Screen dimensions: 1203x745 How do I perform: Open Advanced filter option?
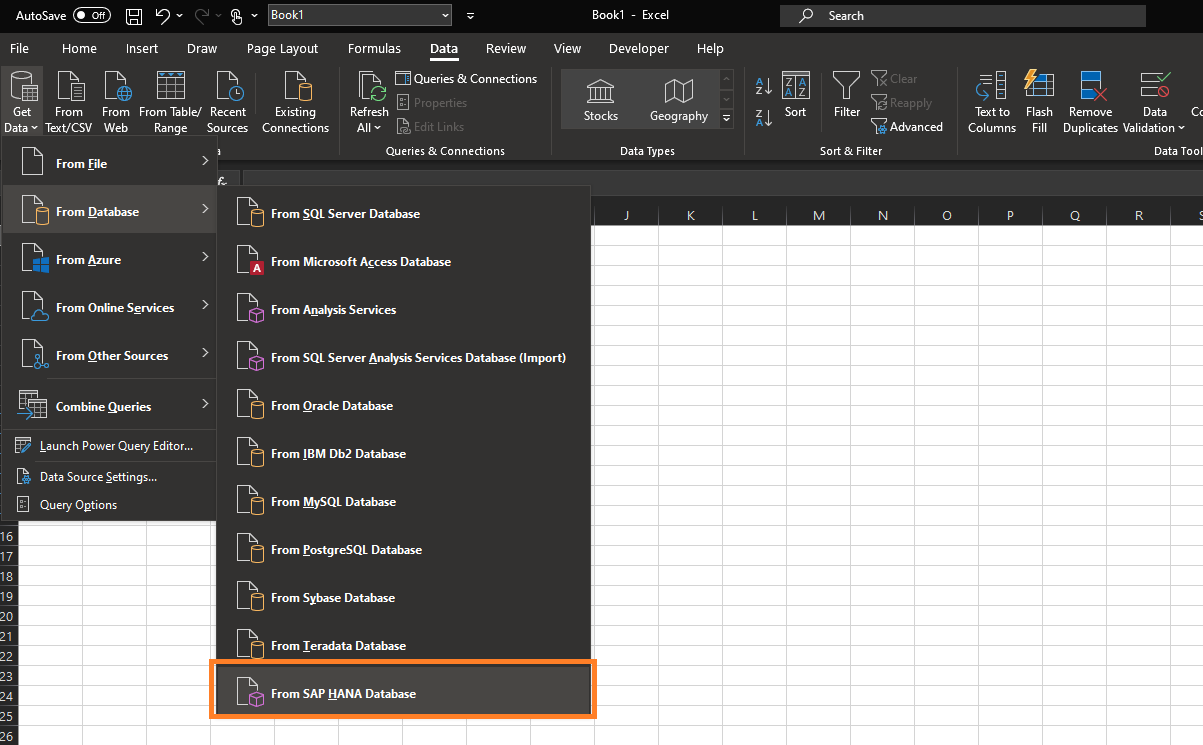click(907, 127)
